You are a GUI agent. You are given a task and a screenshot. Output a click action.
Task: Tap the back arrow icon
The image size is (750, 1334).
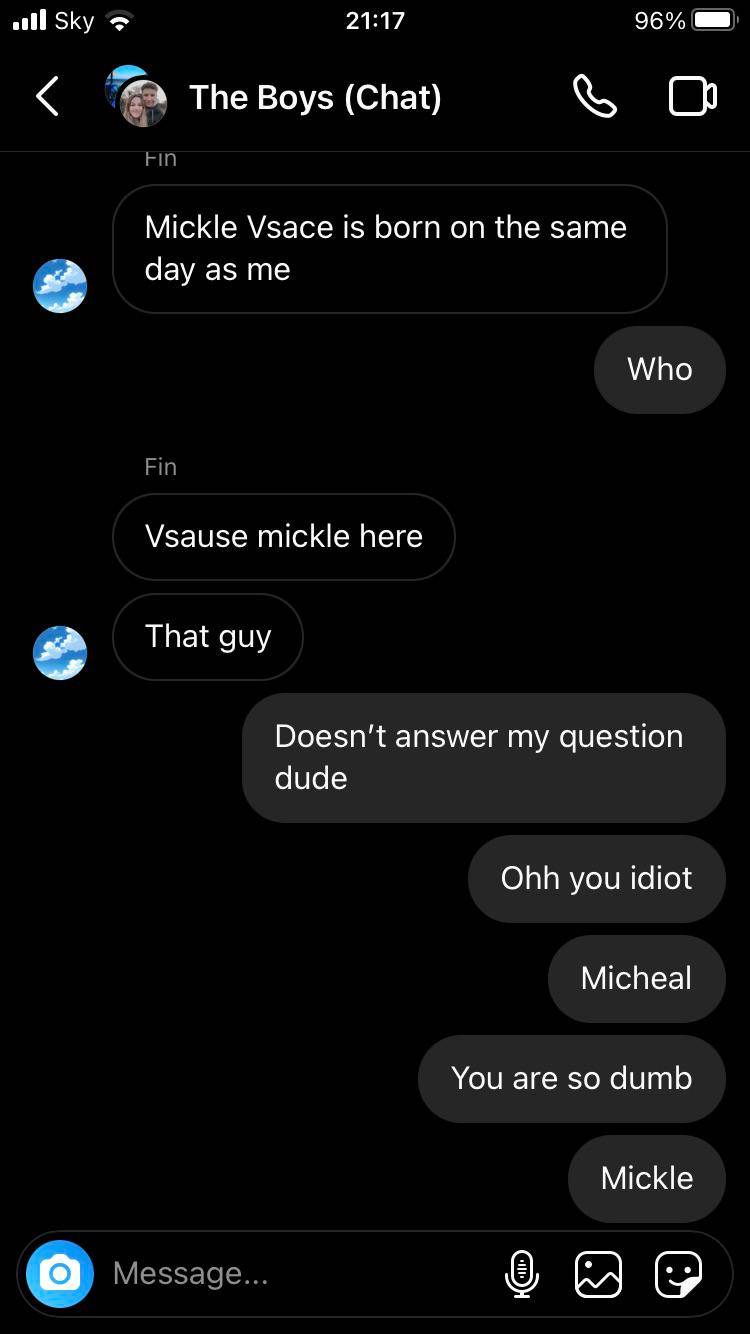(x=47, y=97)
